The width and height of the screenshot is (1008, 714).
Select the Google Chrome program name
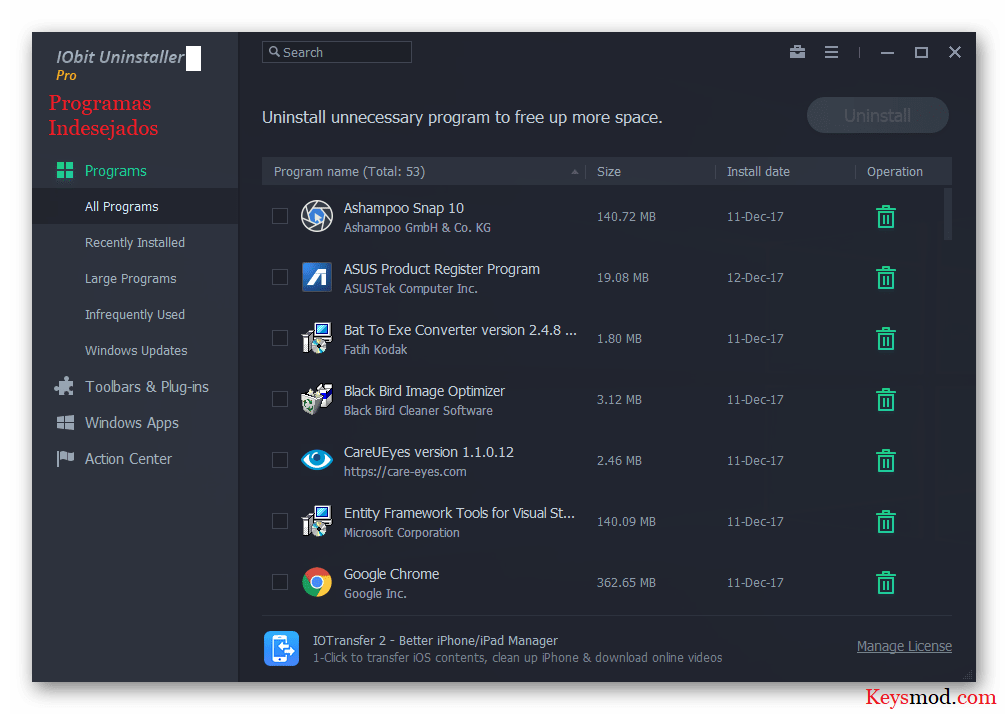[x=391, y=574]
